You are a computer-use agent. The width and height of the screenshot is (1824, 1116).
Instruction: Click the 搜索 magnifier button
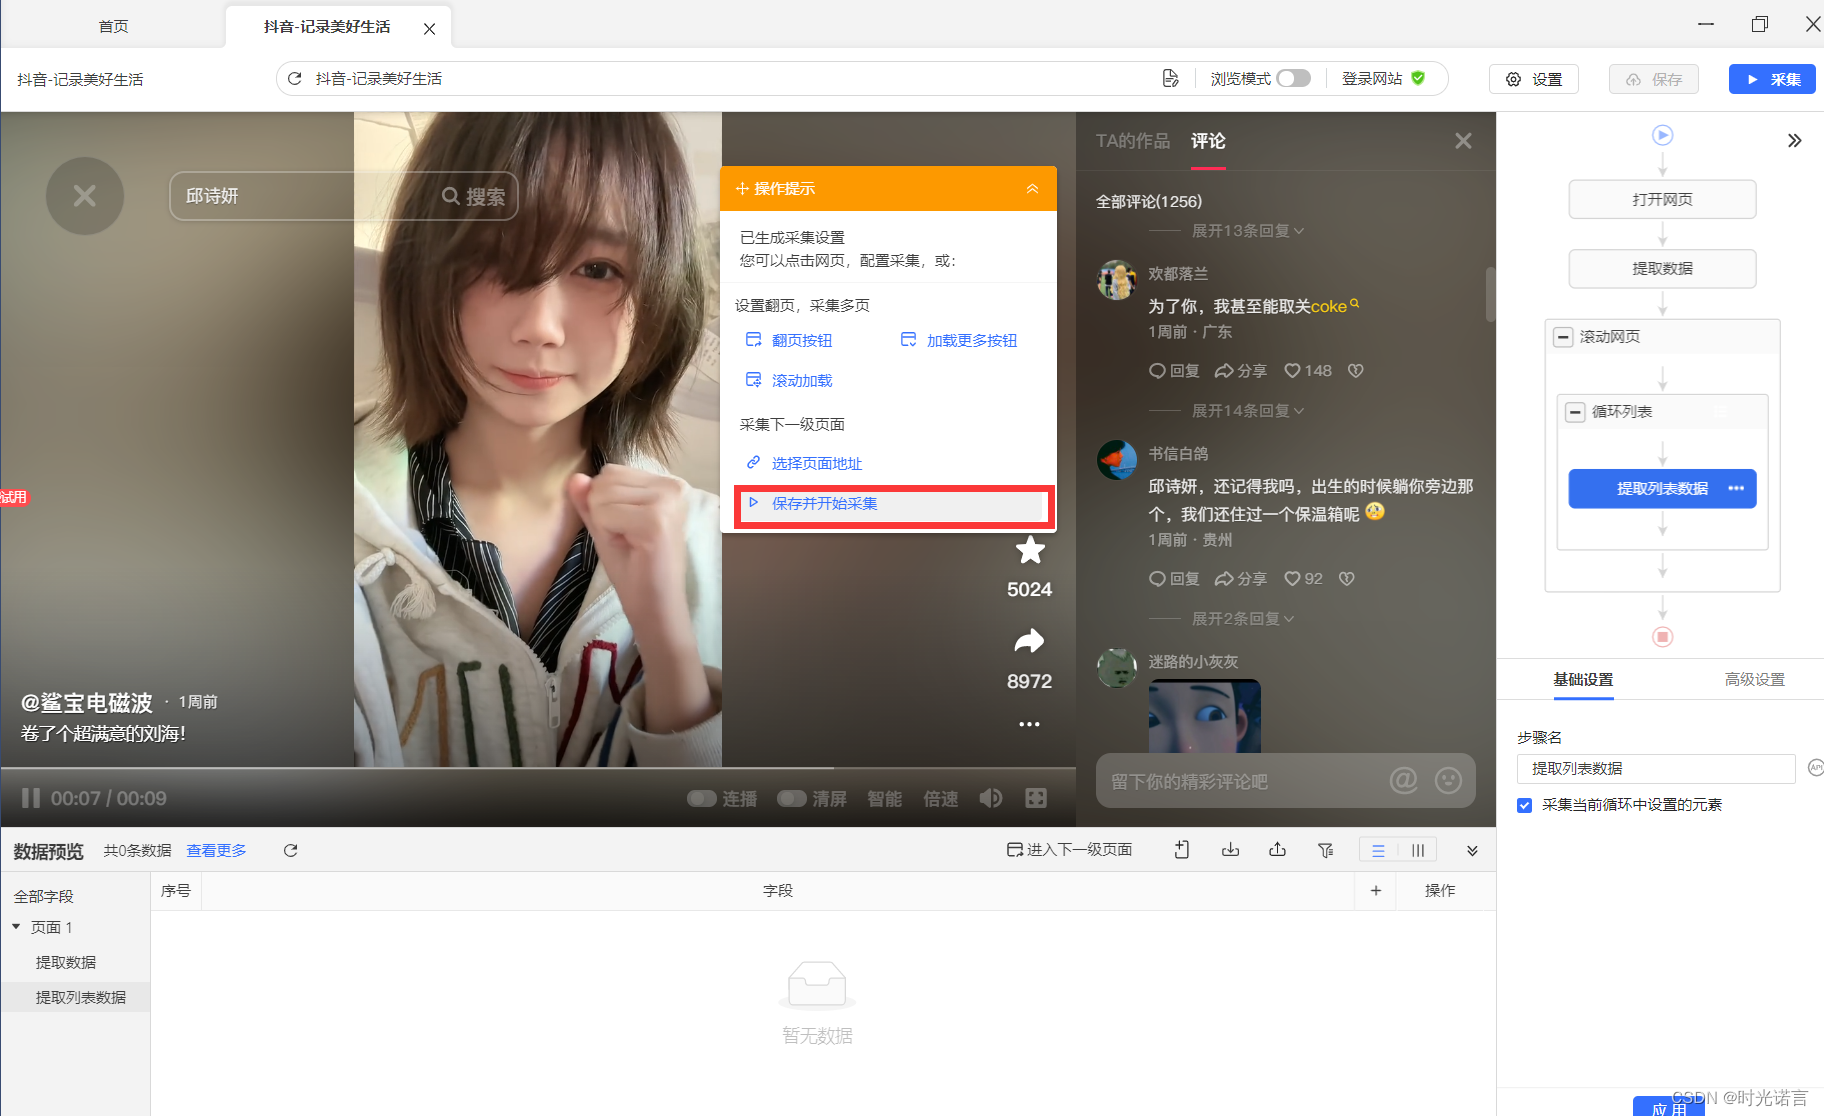tap(474, 196)
